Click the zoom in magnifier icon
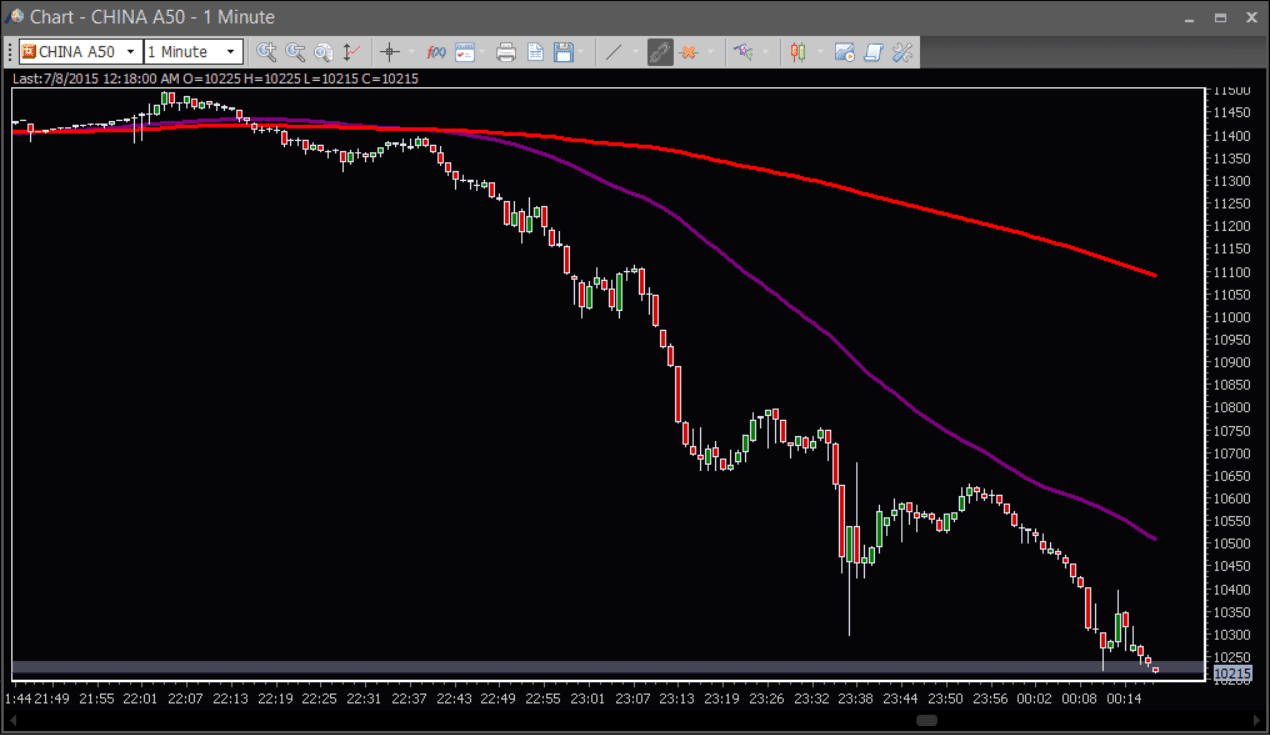The width and height of the screenshot is (1270, 735). tap(266, 52)
